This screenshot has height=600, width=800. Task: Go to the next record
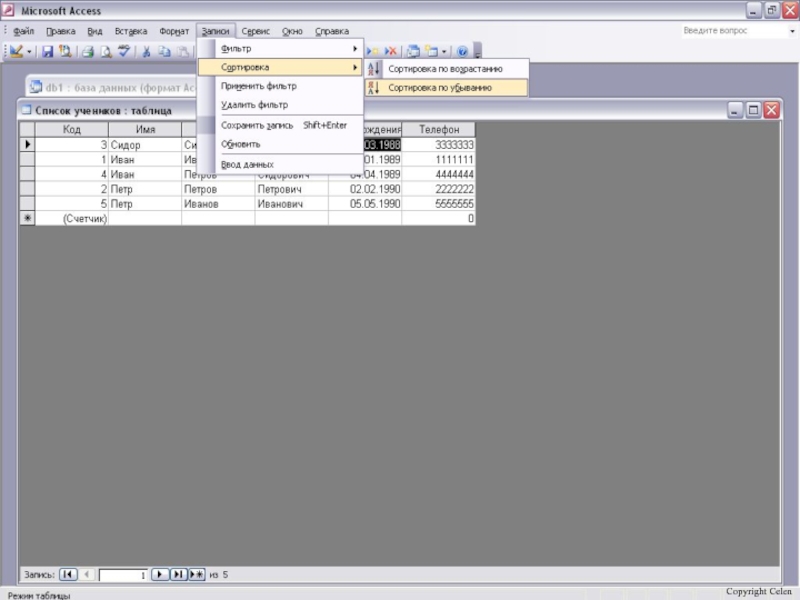click(159, 575)
